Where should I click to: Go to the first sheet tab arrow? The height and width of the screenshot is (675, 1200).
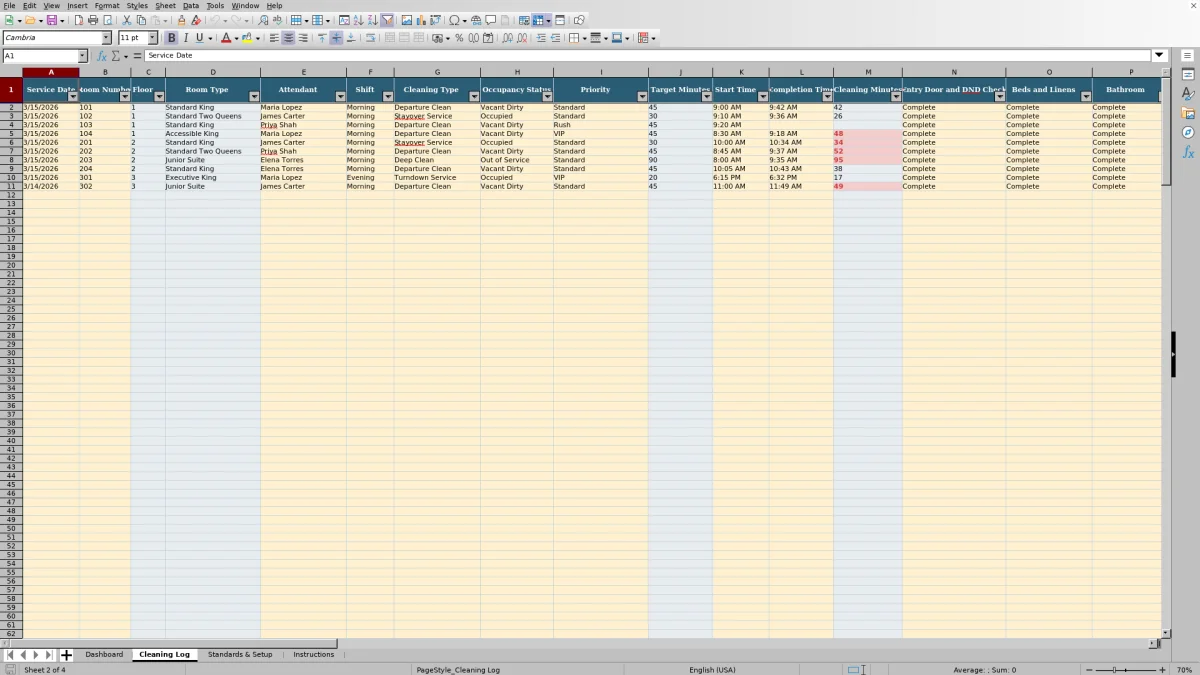pyautogui.click(x=10, y=655)
